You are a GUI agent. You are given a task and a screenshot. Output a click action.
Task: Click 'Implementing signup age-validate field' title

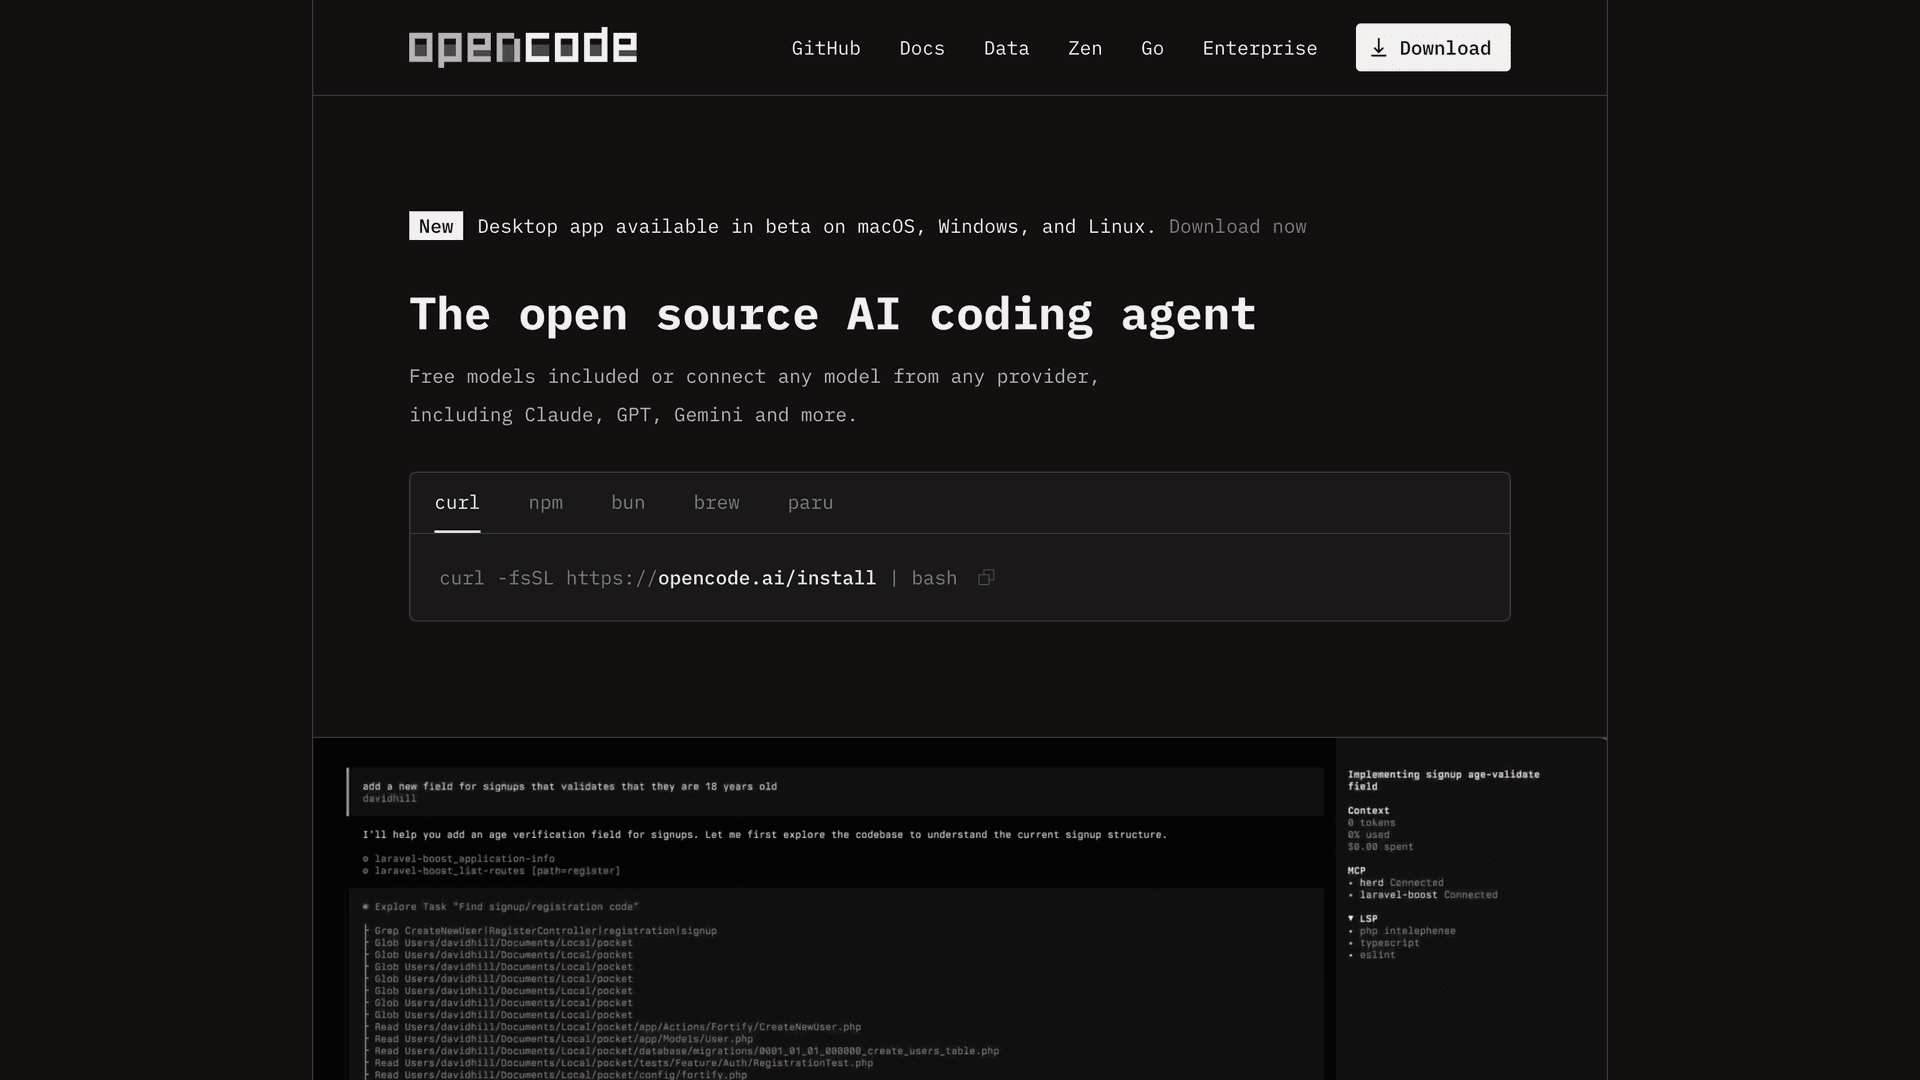pos(1443,780)
